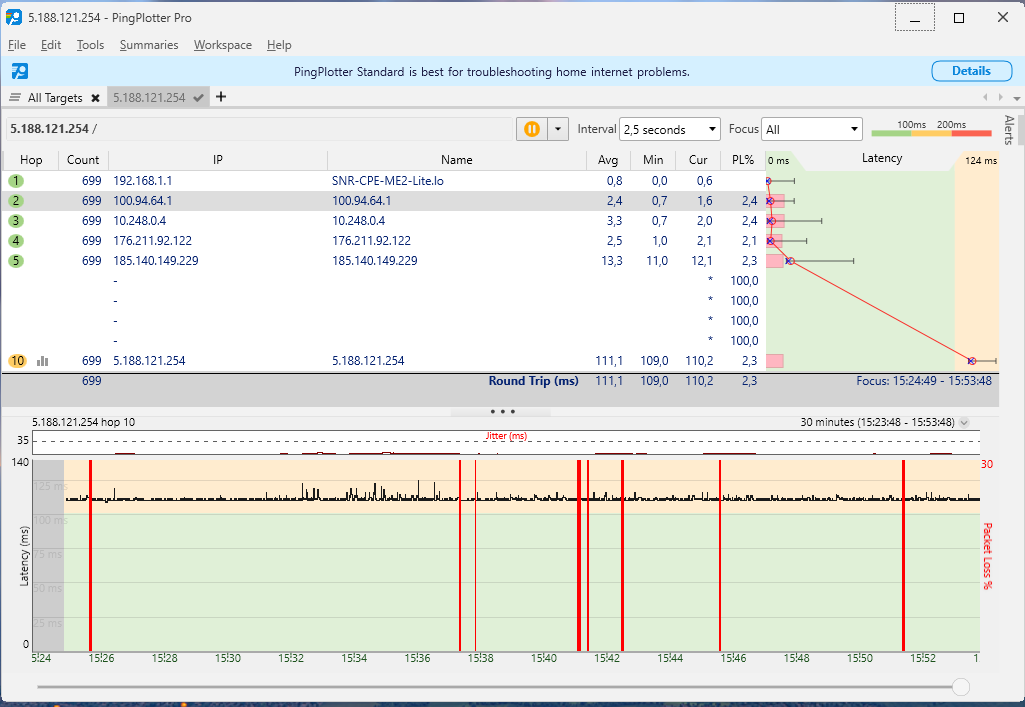Viewport: 1025px width, 707px height.
Task: Open the Alerts side panel
Action: point(1009,129)
